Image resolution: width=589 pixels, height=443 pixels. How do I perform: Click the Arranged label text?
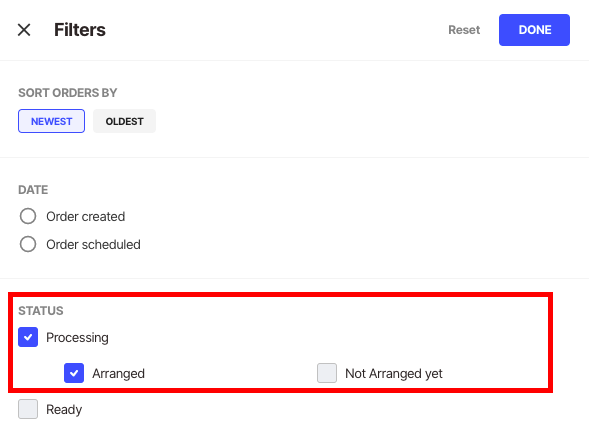coord(118,373)
